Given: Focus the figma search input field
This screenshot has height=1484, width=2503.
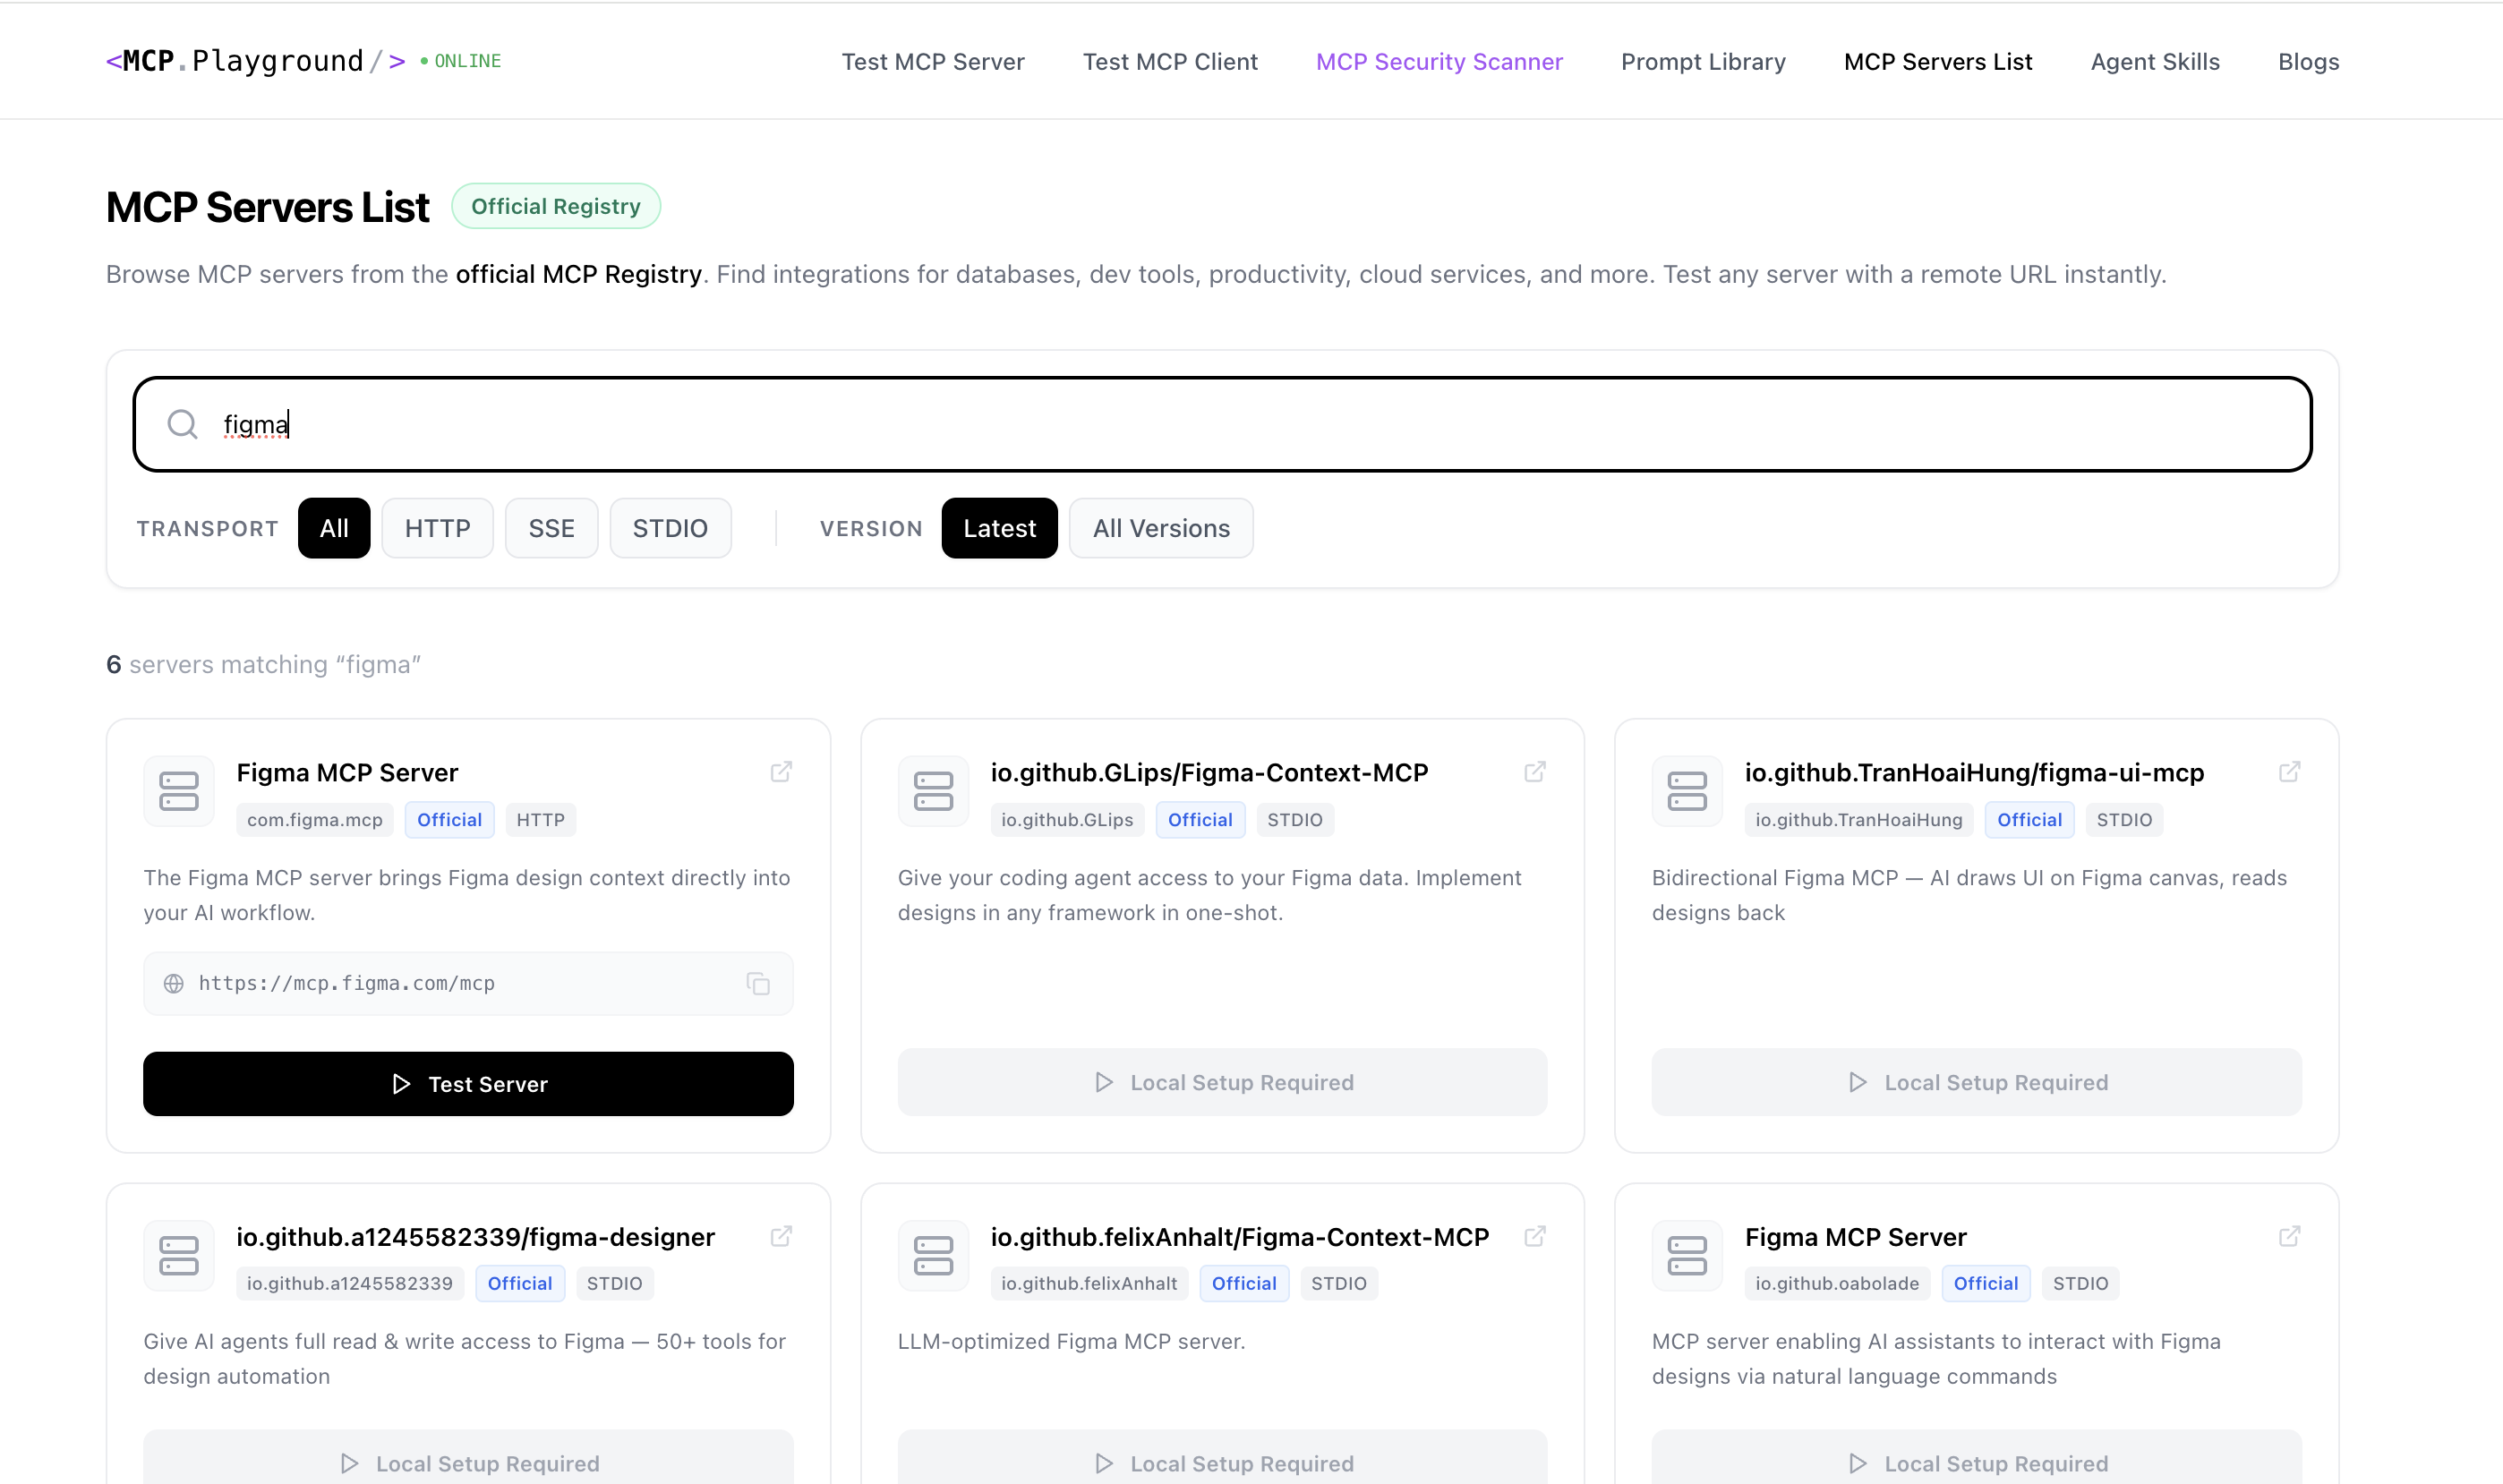Looking at the screenshot, I should tap(1200, 424).
